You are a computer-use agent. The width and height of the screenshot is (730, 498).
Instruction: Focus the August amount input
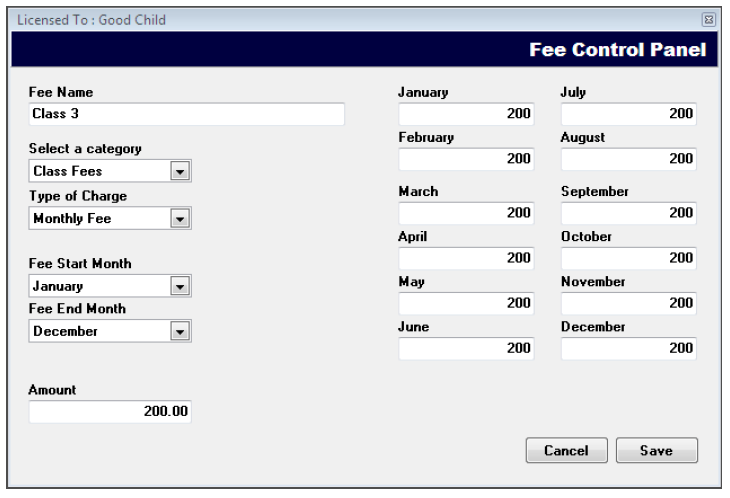point(628,159)
